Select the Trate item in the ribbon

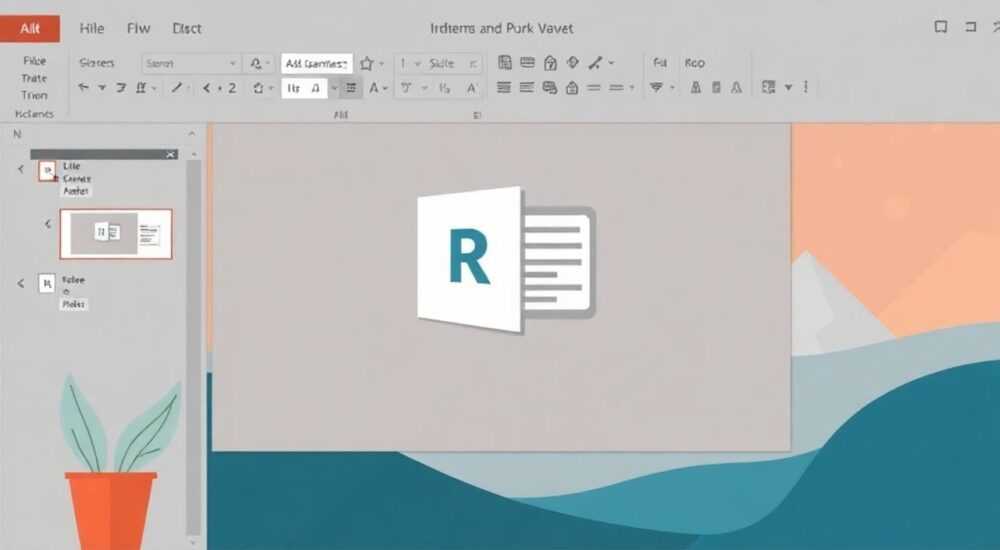pyautogui.click(x=34, y=78)
